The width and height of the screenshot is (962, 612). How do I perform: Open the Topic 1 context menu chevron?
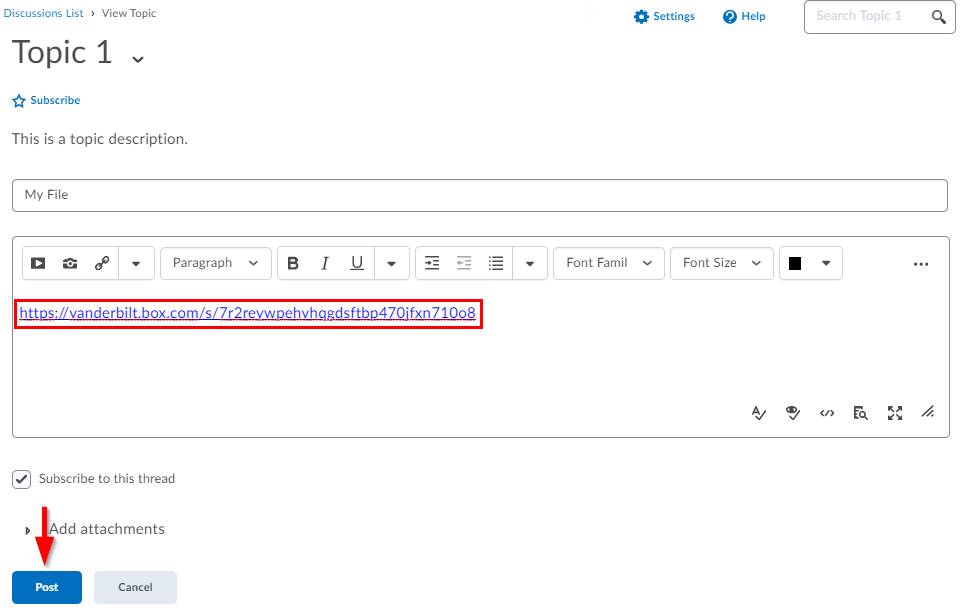pyautogui.click(x=138, y=58)
